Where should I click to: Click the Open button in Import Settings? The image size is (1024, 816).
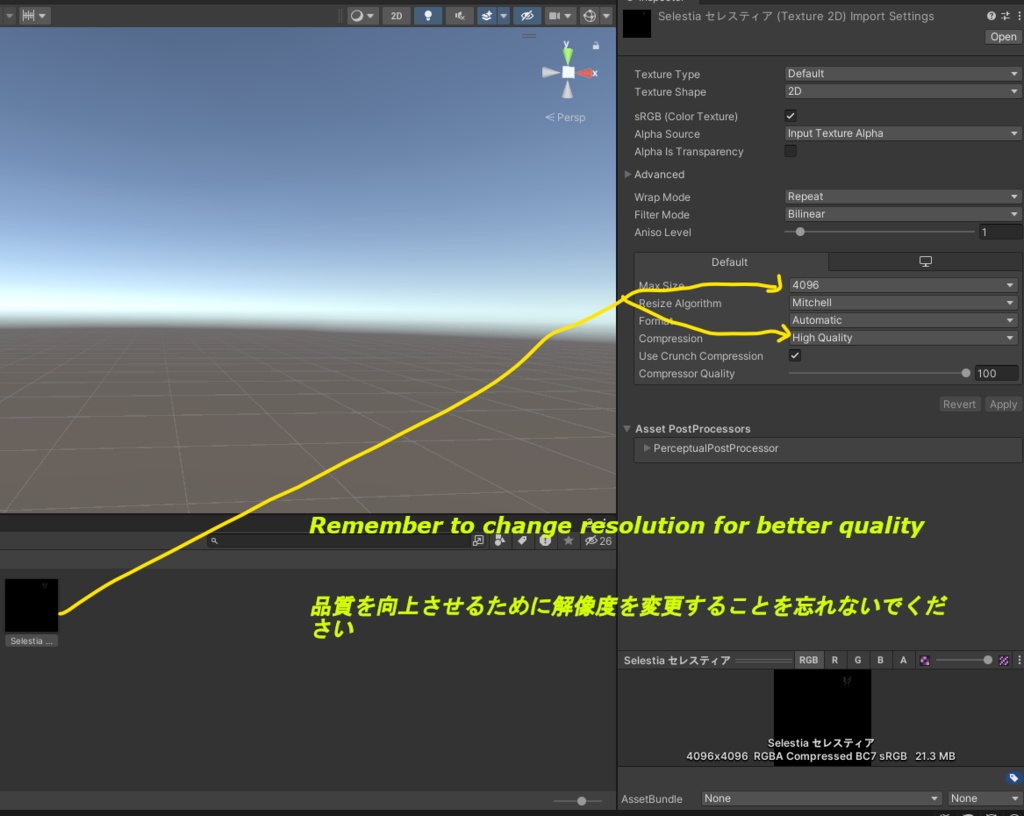[x=1003, y=37]
